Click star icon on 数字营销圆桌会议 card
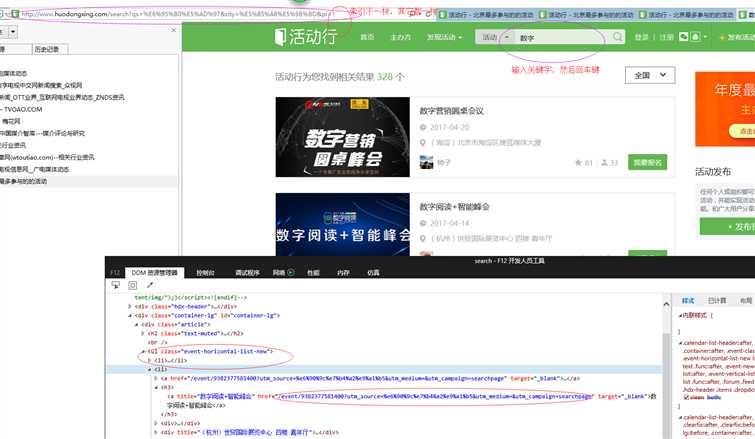The height and width of the screenshot is (439, 755). coord(578,163)
